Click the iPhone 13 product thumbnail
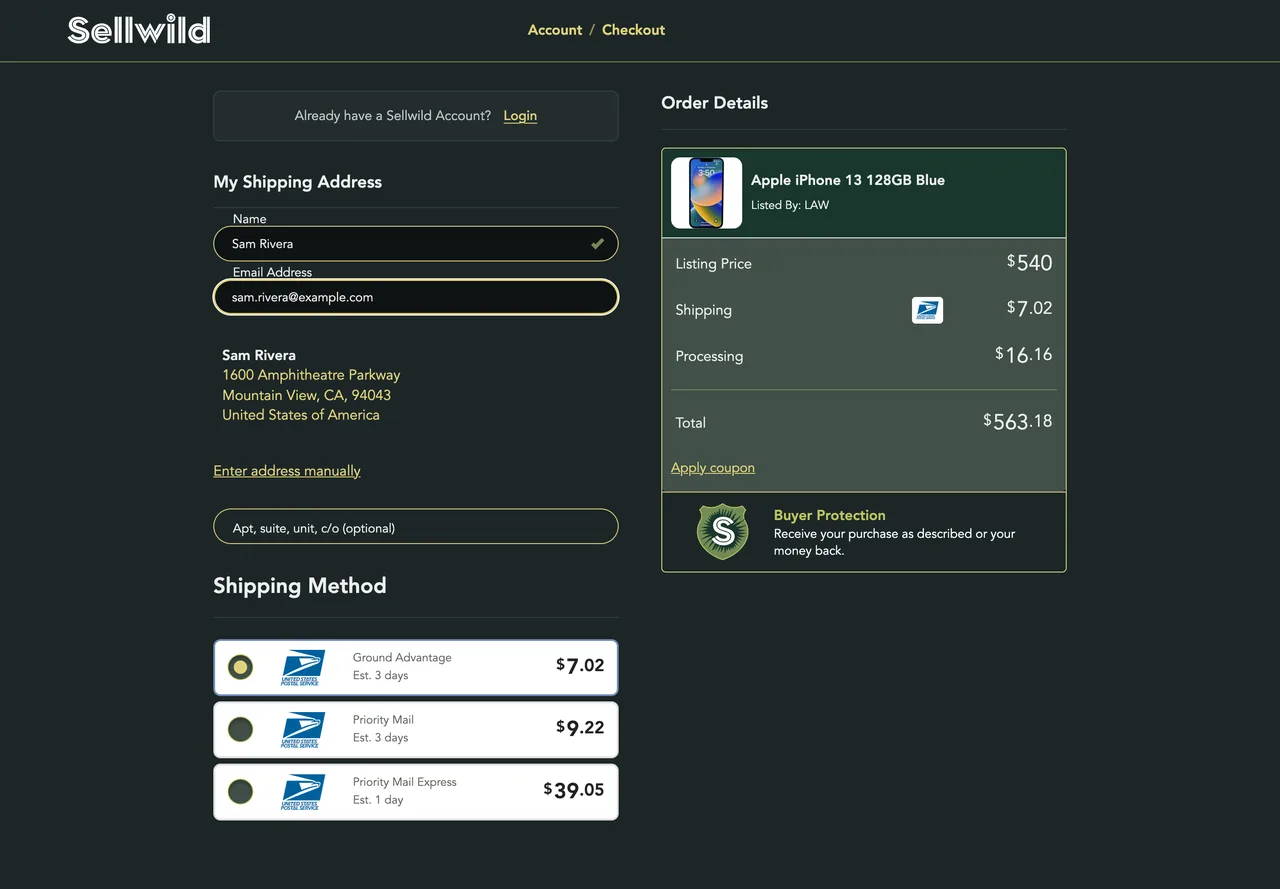Viewport: 1280px width, 889px height. (707, 193)
